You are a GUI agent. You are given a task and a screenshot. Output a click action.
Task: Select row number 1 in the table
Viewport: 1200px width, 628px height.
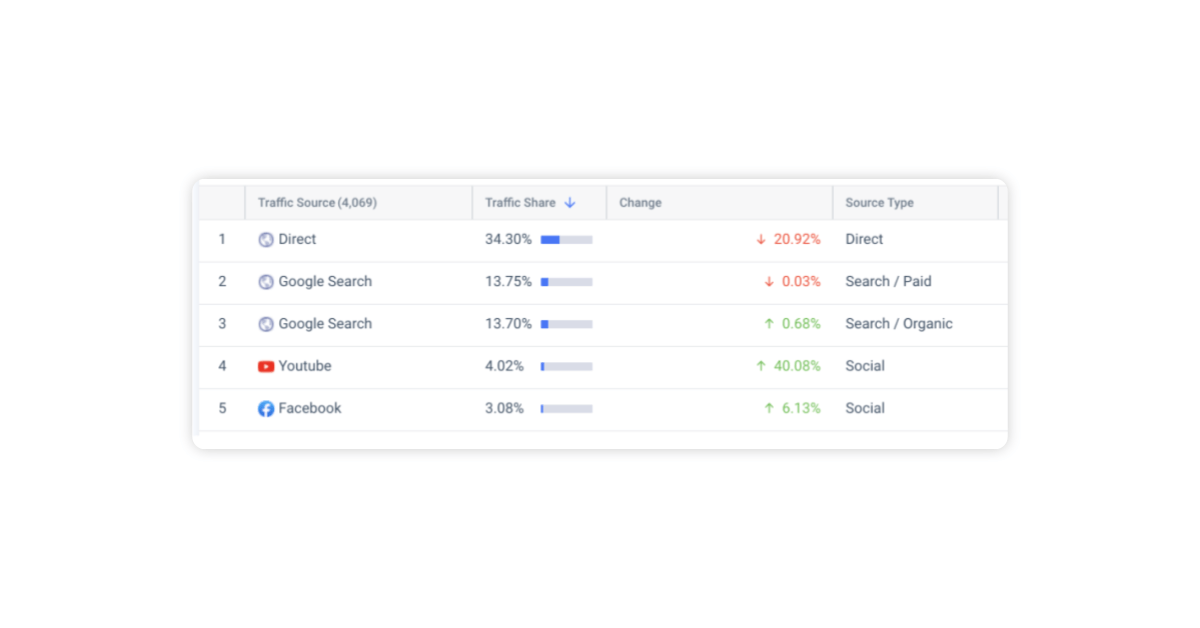pyautogui.click(x=222, y=240)
